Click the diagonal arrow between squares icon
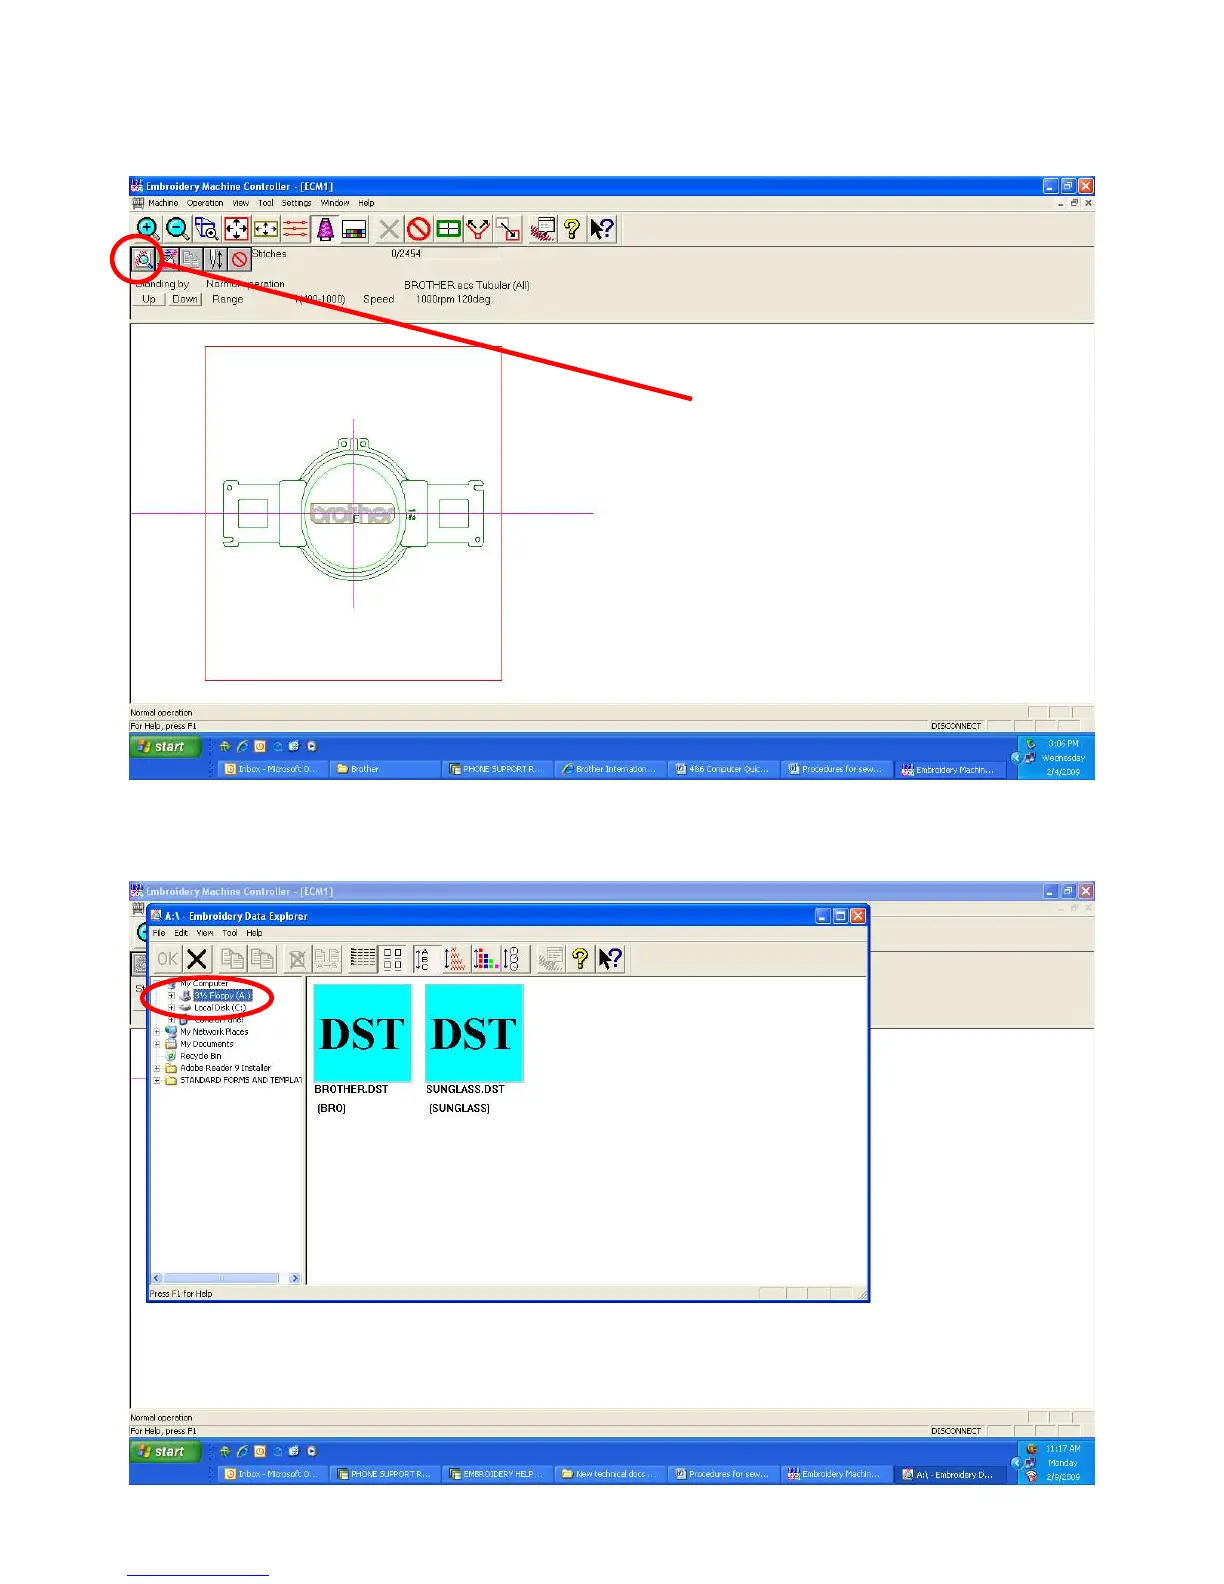The image size is (1224, 1584). (x=508, y=229)
